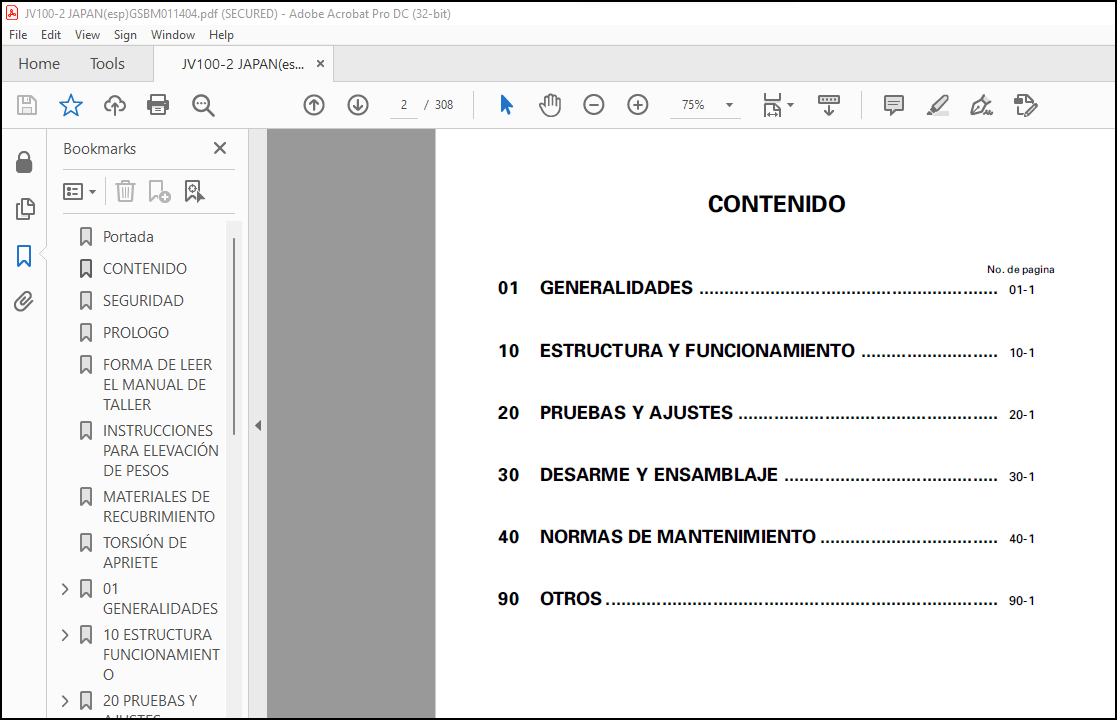
Task: Click the Save file icon
Action: pyautogui.click(x=27, y=105)
